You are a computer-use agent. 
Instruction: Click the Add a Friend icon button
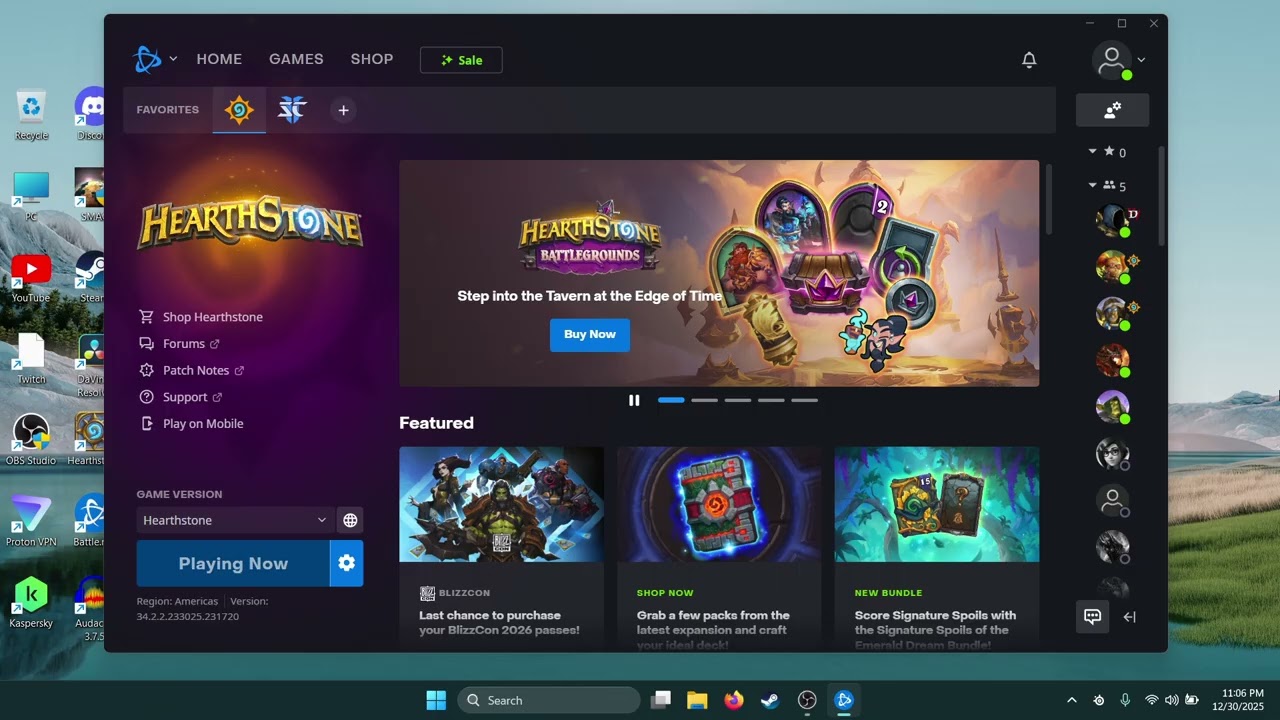click(x=1112, y=110)
